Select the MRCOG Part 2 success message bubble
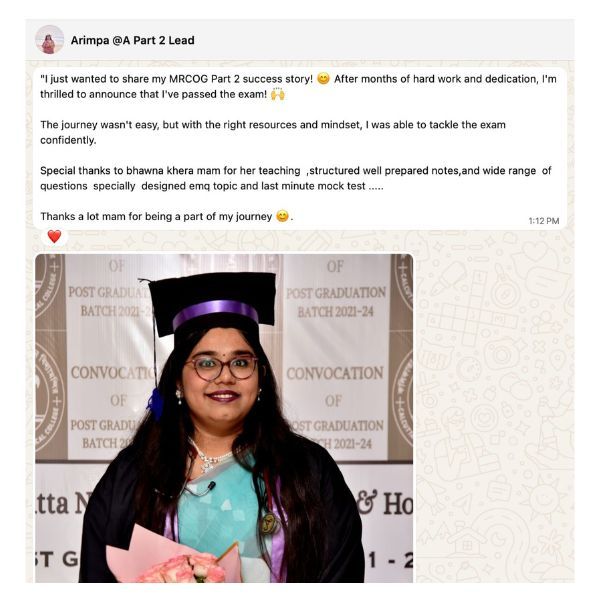600x600 pixels. pyautogui.click(x=300, y=148)
